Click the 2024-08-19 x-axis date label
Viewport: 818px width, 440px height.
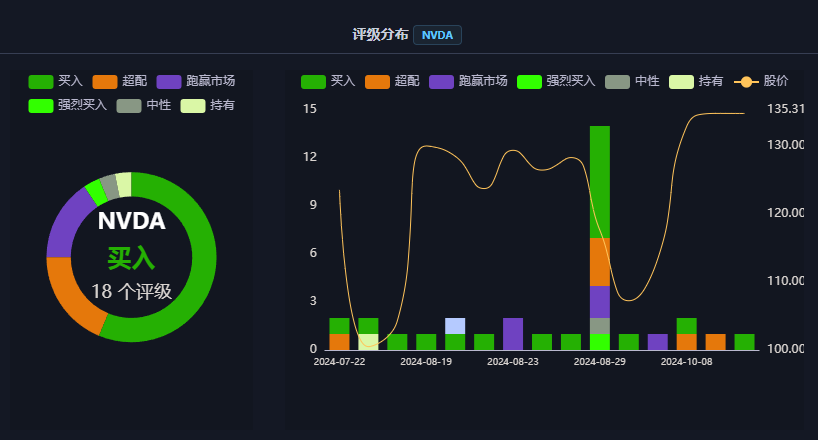coord(426,362)
